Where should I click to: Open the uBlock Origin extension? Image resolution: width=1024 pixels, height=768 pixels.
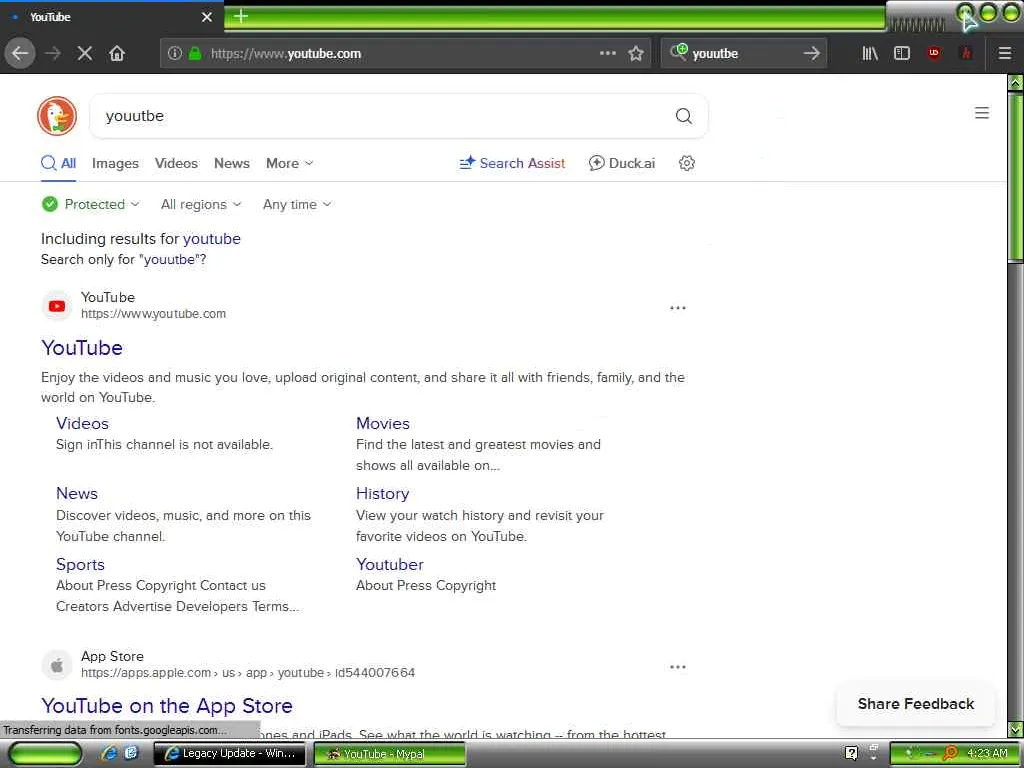click(x=934, y=54)
